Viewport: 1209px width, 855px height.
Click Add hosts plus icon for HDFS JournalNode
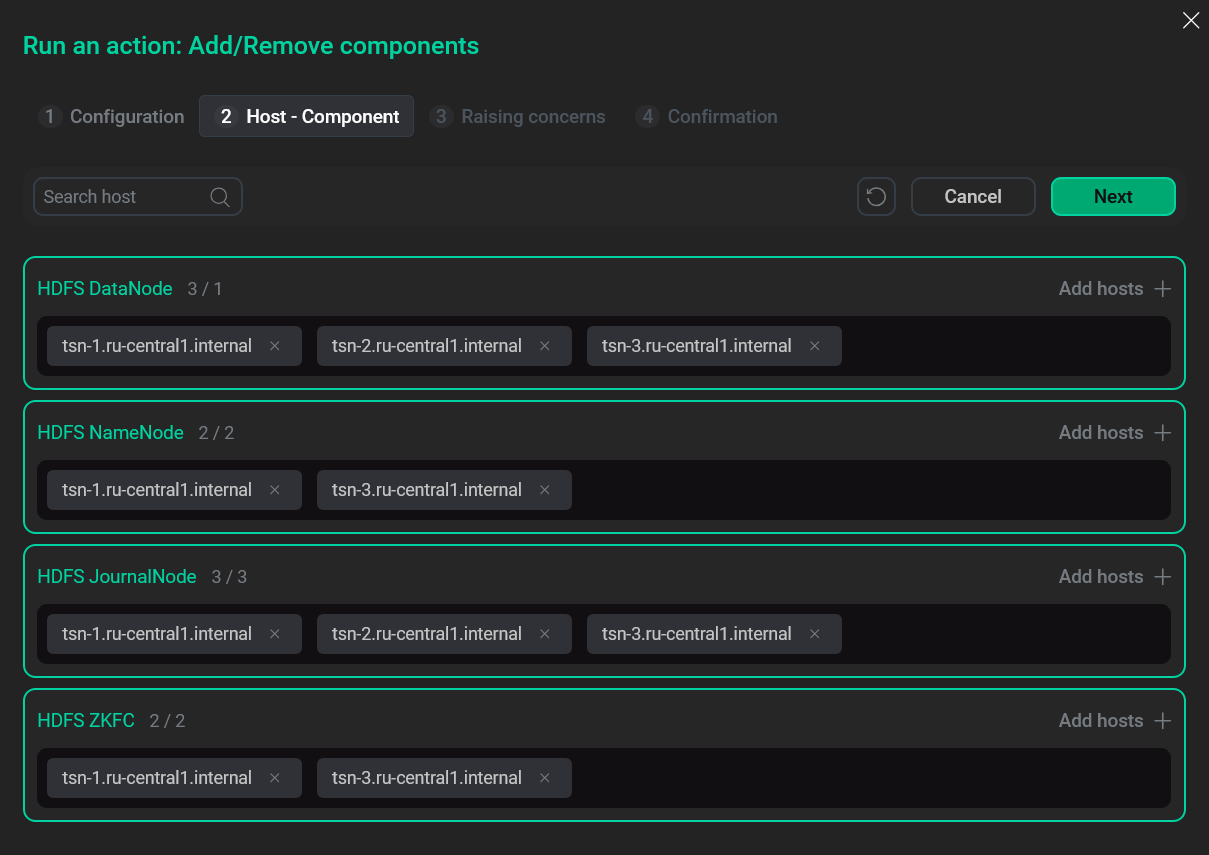pos(1162,576)
